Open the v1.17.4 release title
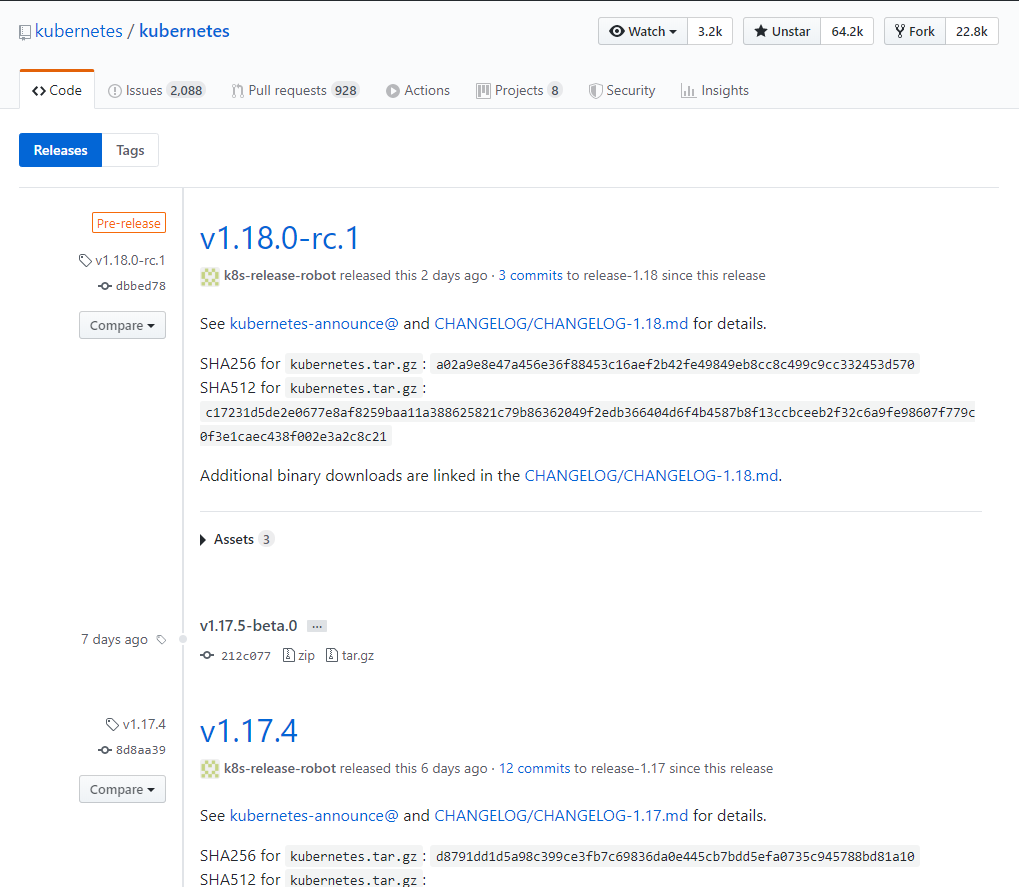This screenshot has width=1019, height=887. 249,731
